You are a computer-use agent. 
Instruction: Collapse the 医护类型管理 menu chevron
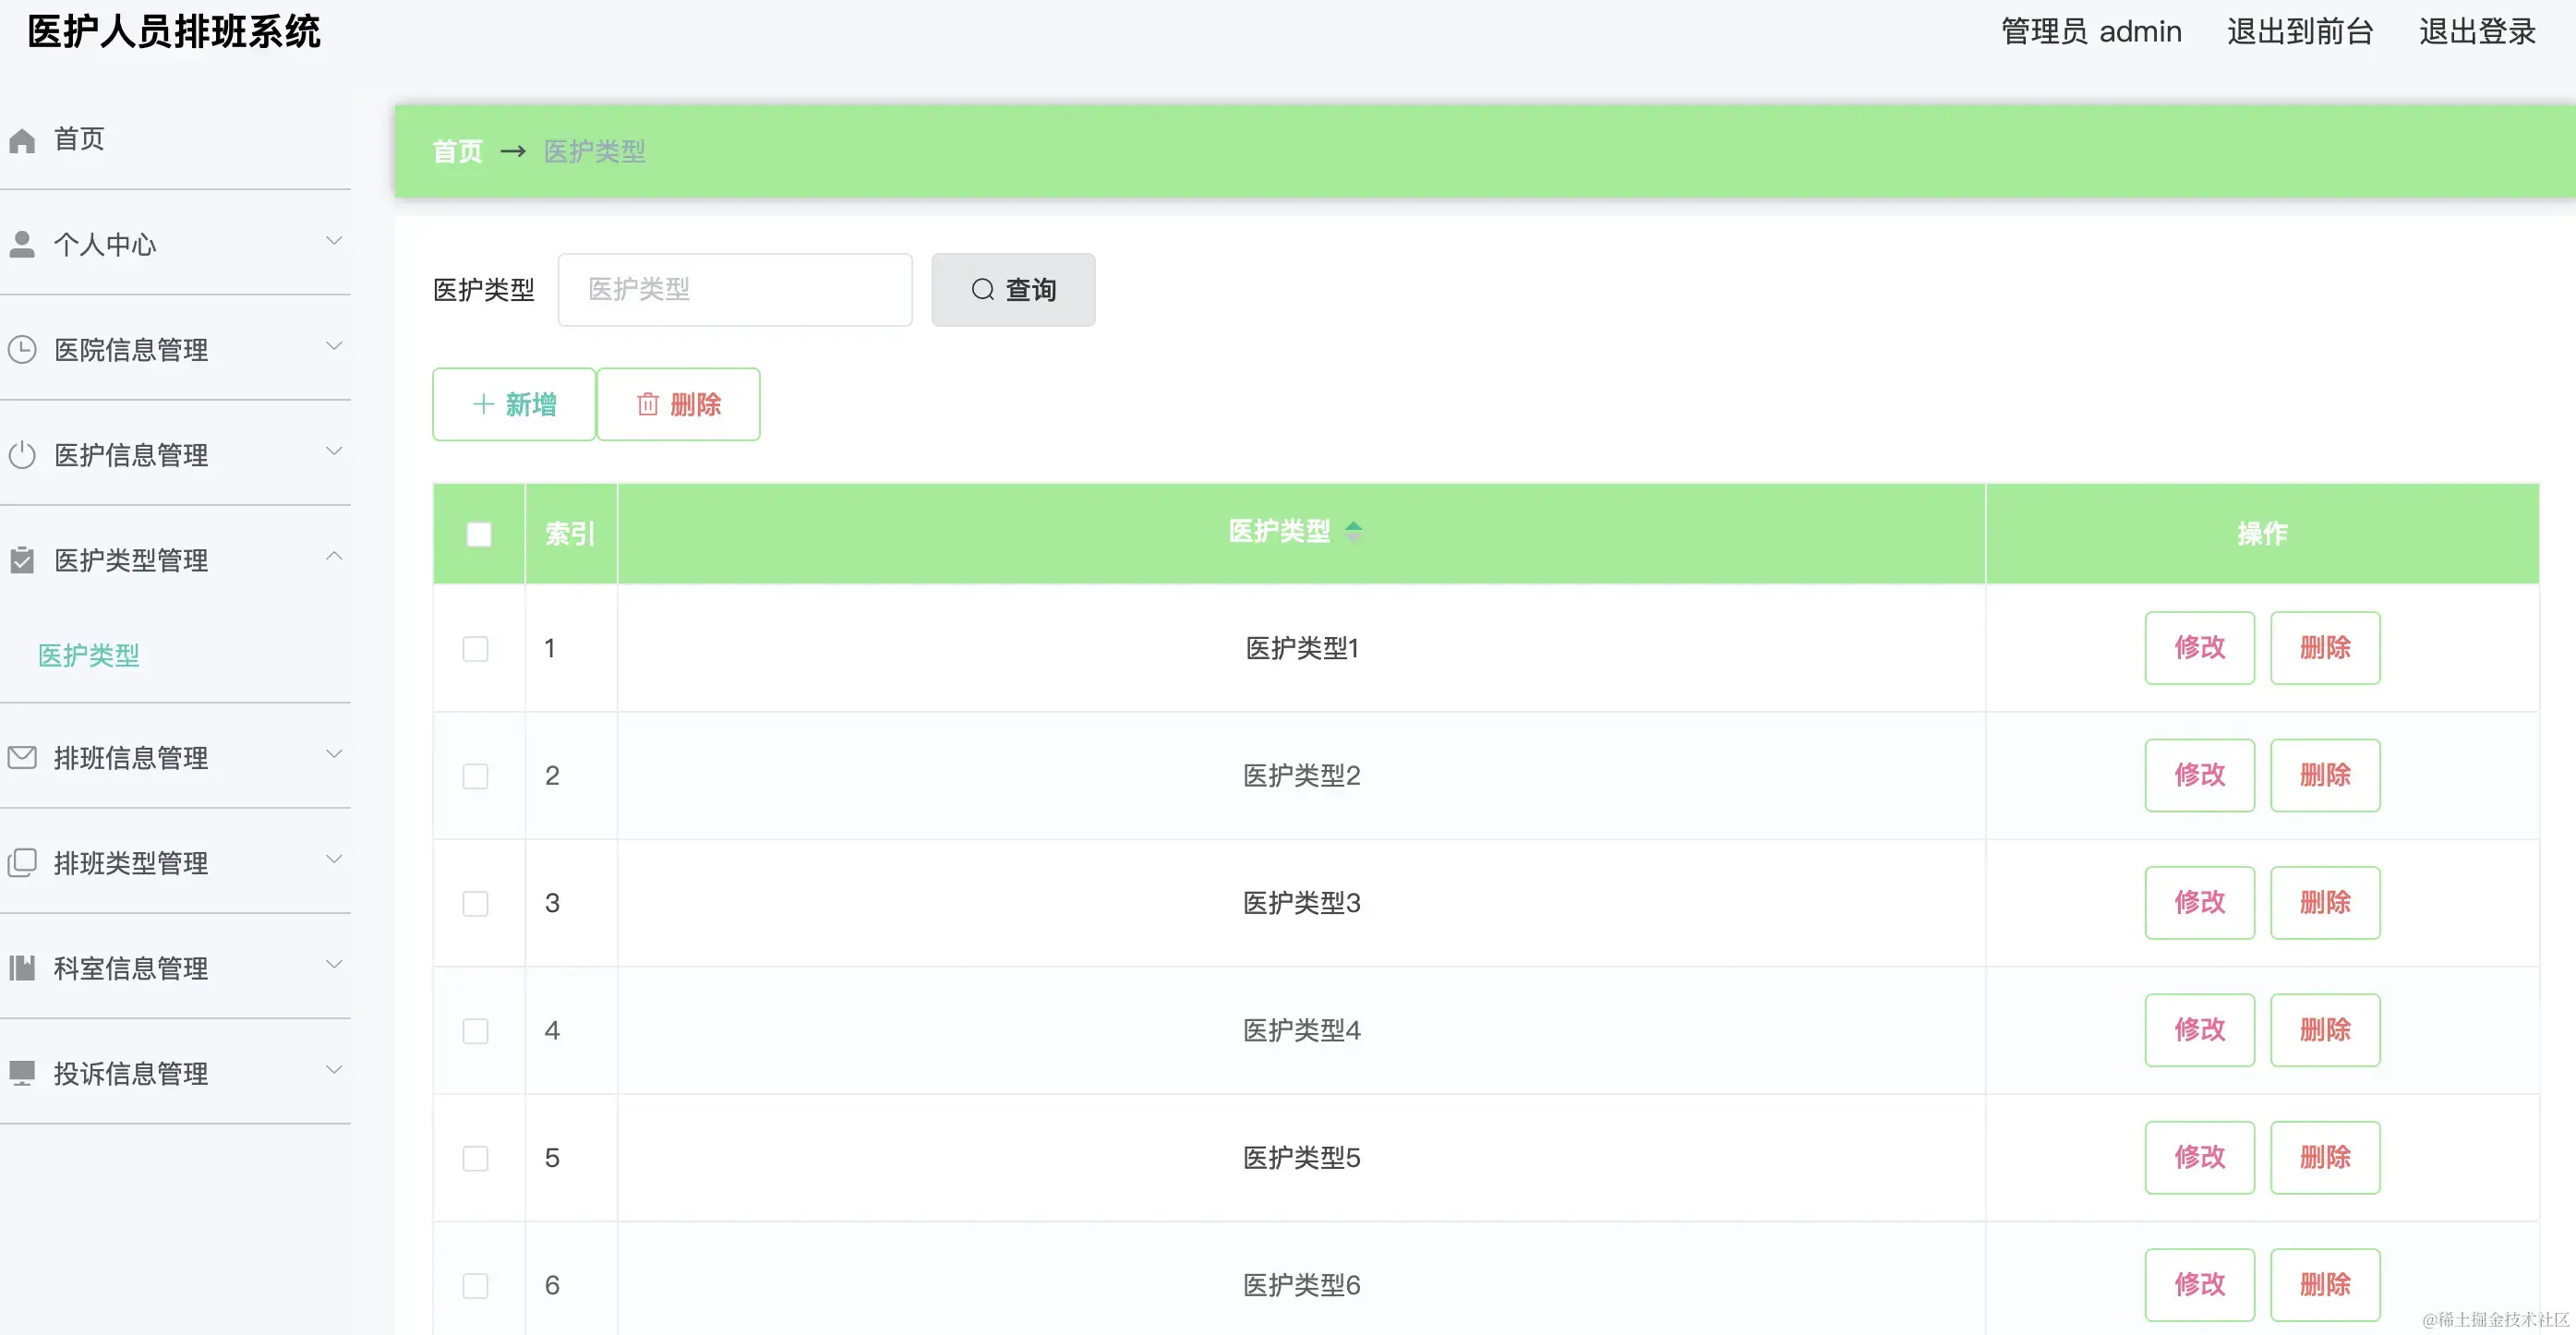(335, 556)
